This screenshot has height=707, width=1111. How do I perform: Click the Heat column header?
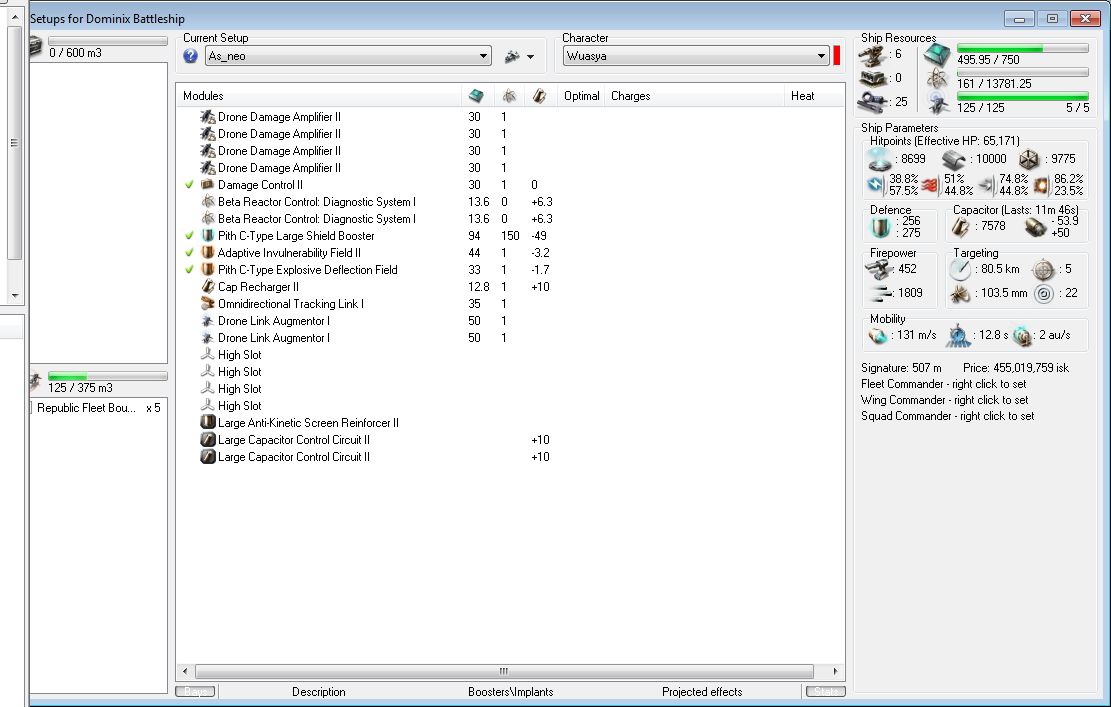pyautogui.click(x=814, y=96)
